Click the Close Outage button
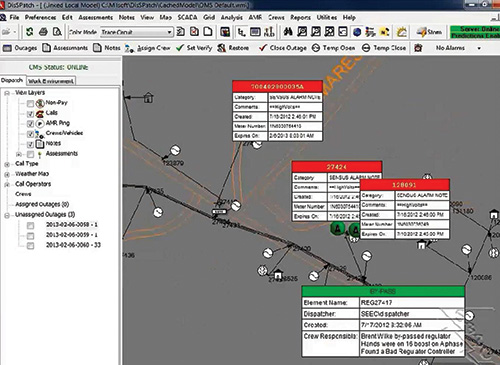This screenshot has height=365, width=500. 283,48
